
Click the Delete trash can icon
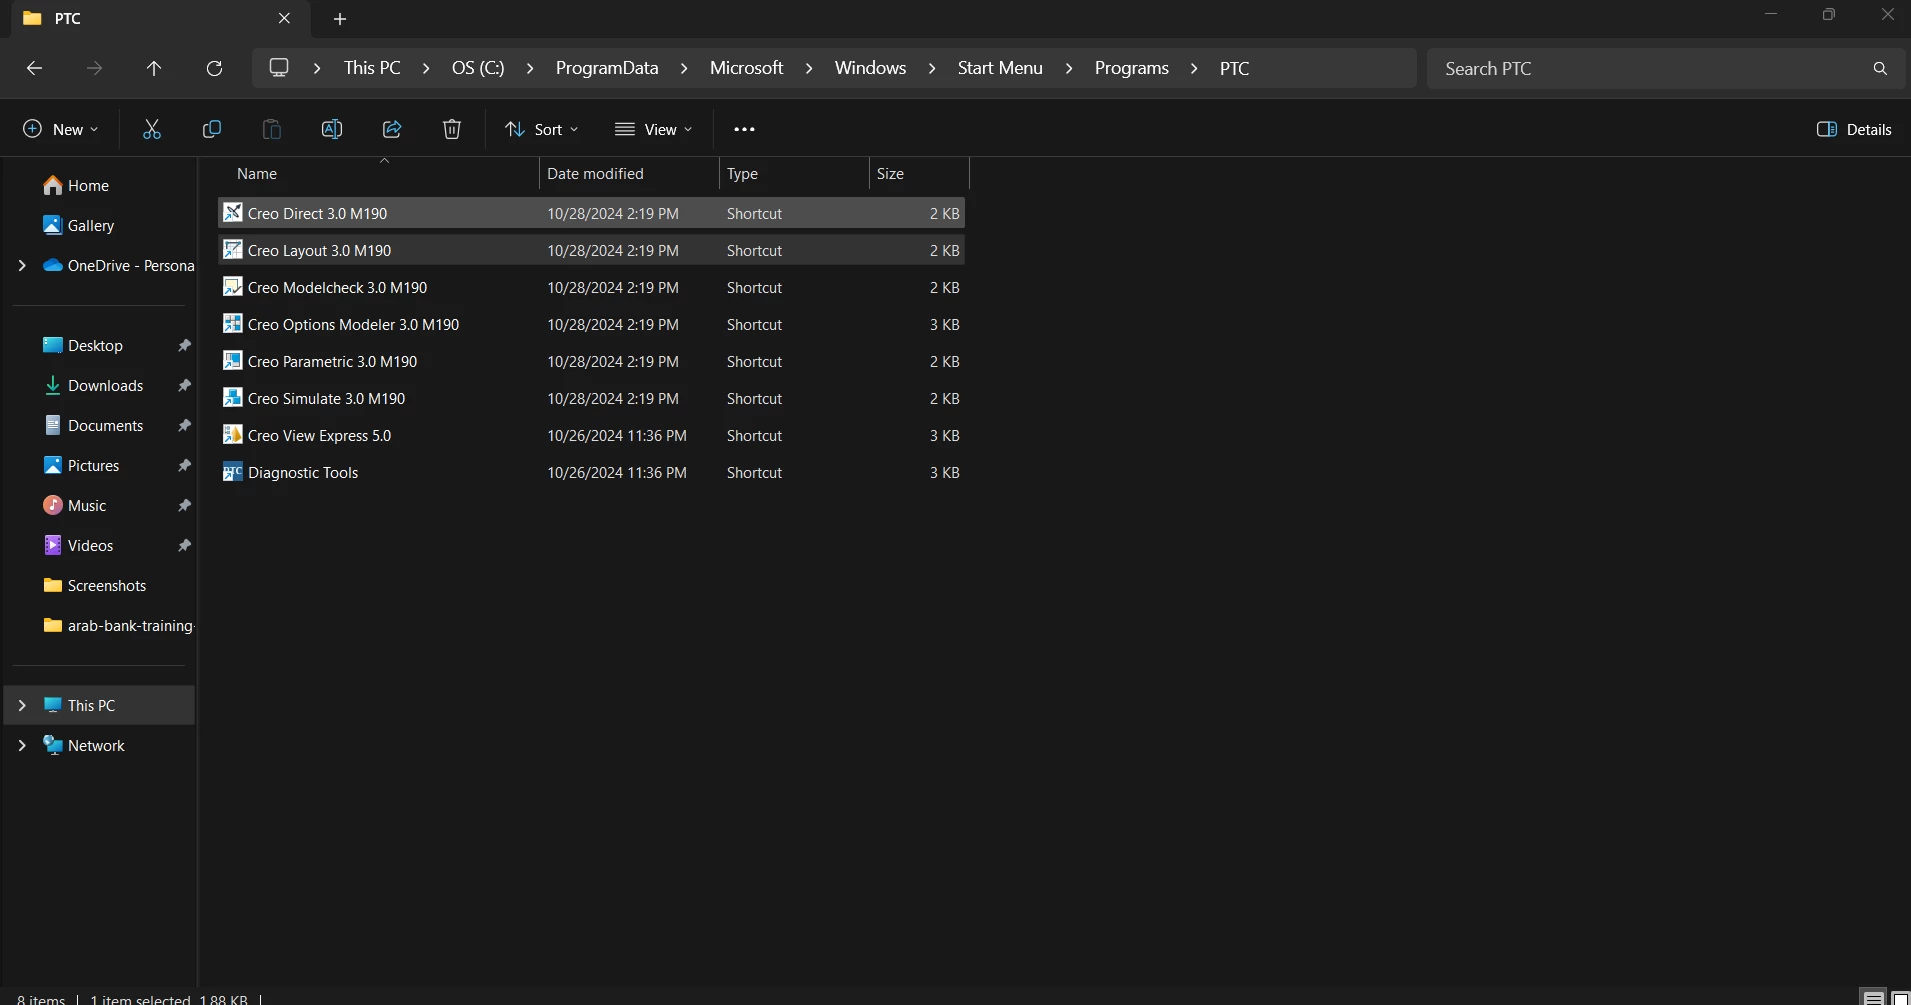pyautogui.click(x=452, y=129)
